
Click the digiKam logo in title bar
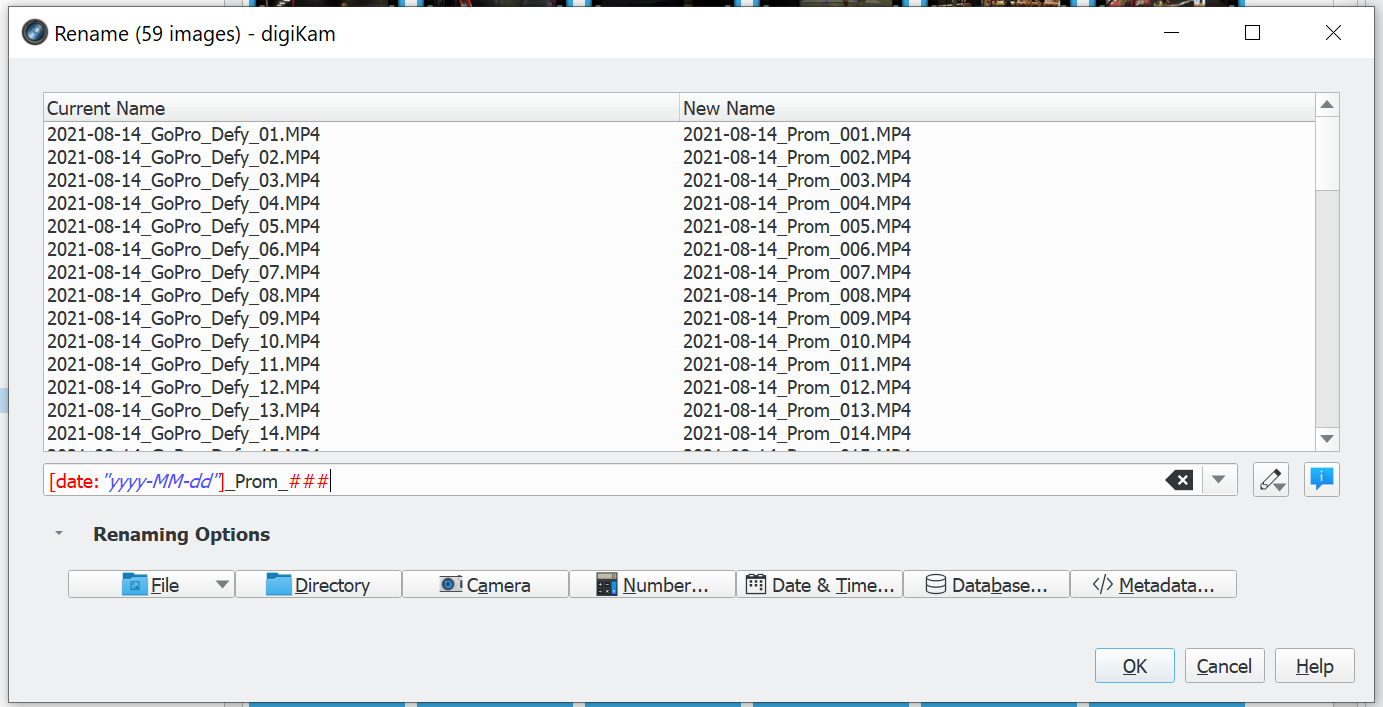(35, 33)
